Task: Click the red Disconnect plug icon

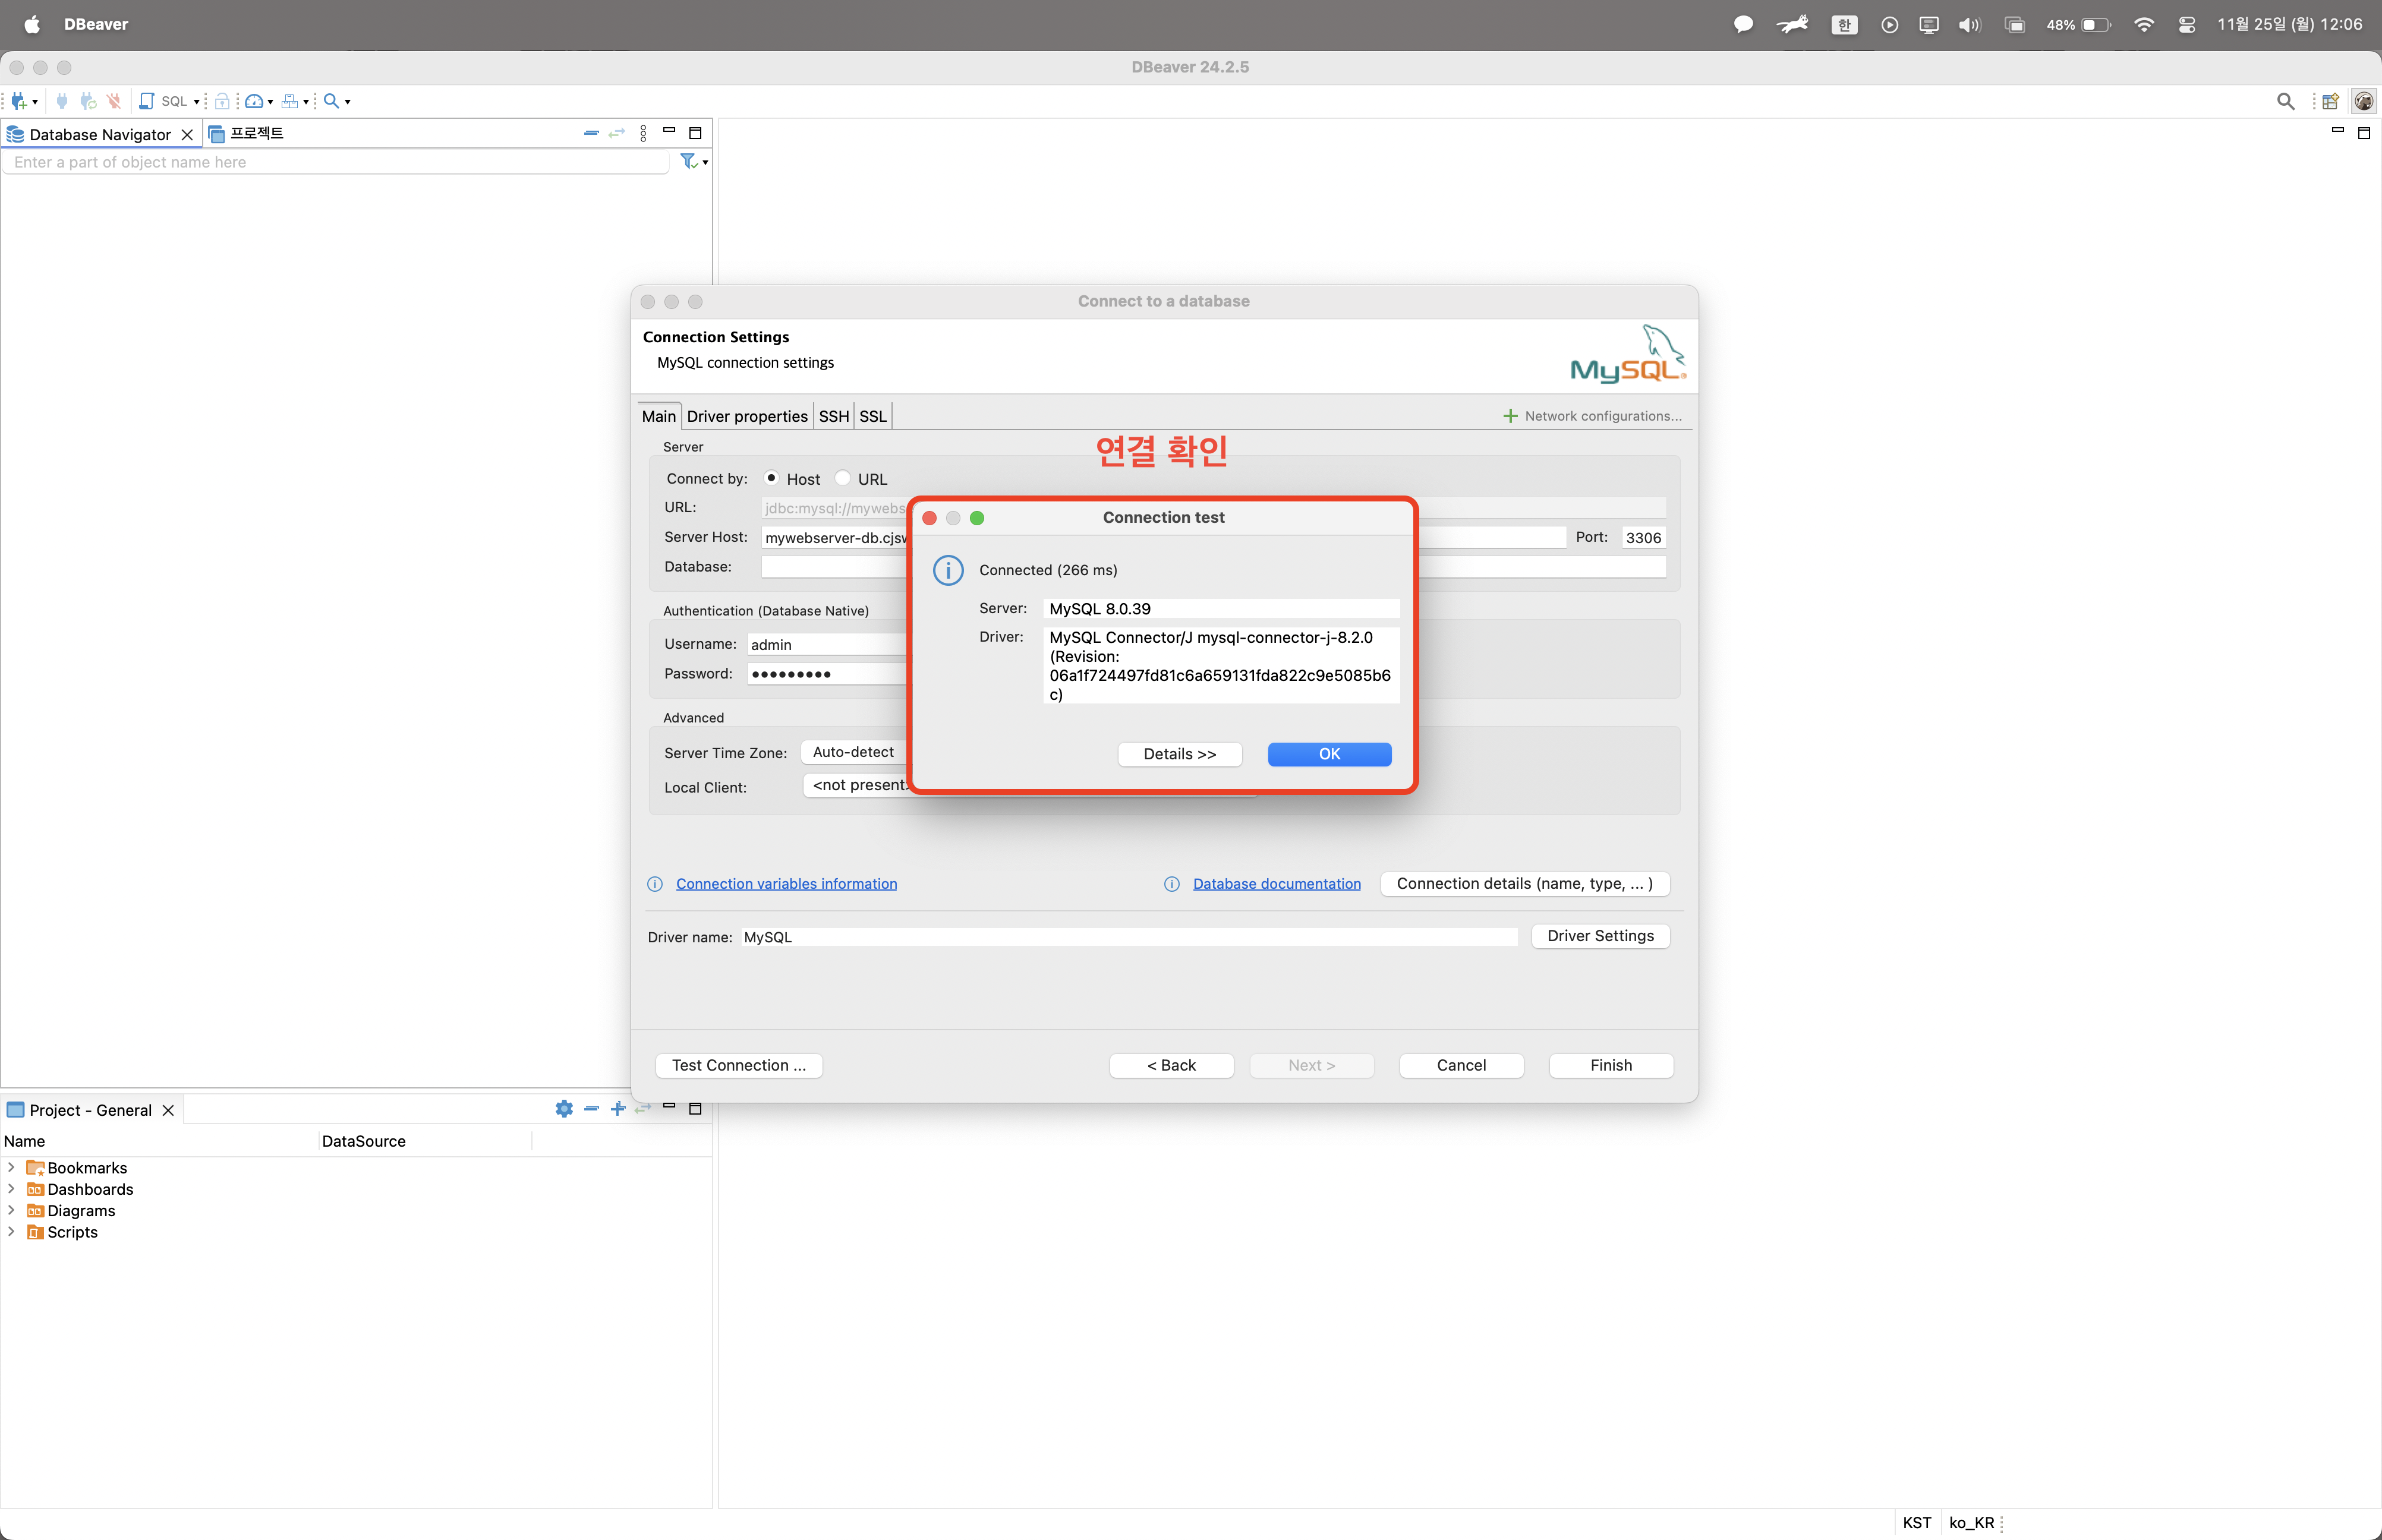Action: point(114,101)
